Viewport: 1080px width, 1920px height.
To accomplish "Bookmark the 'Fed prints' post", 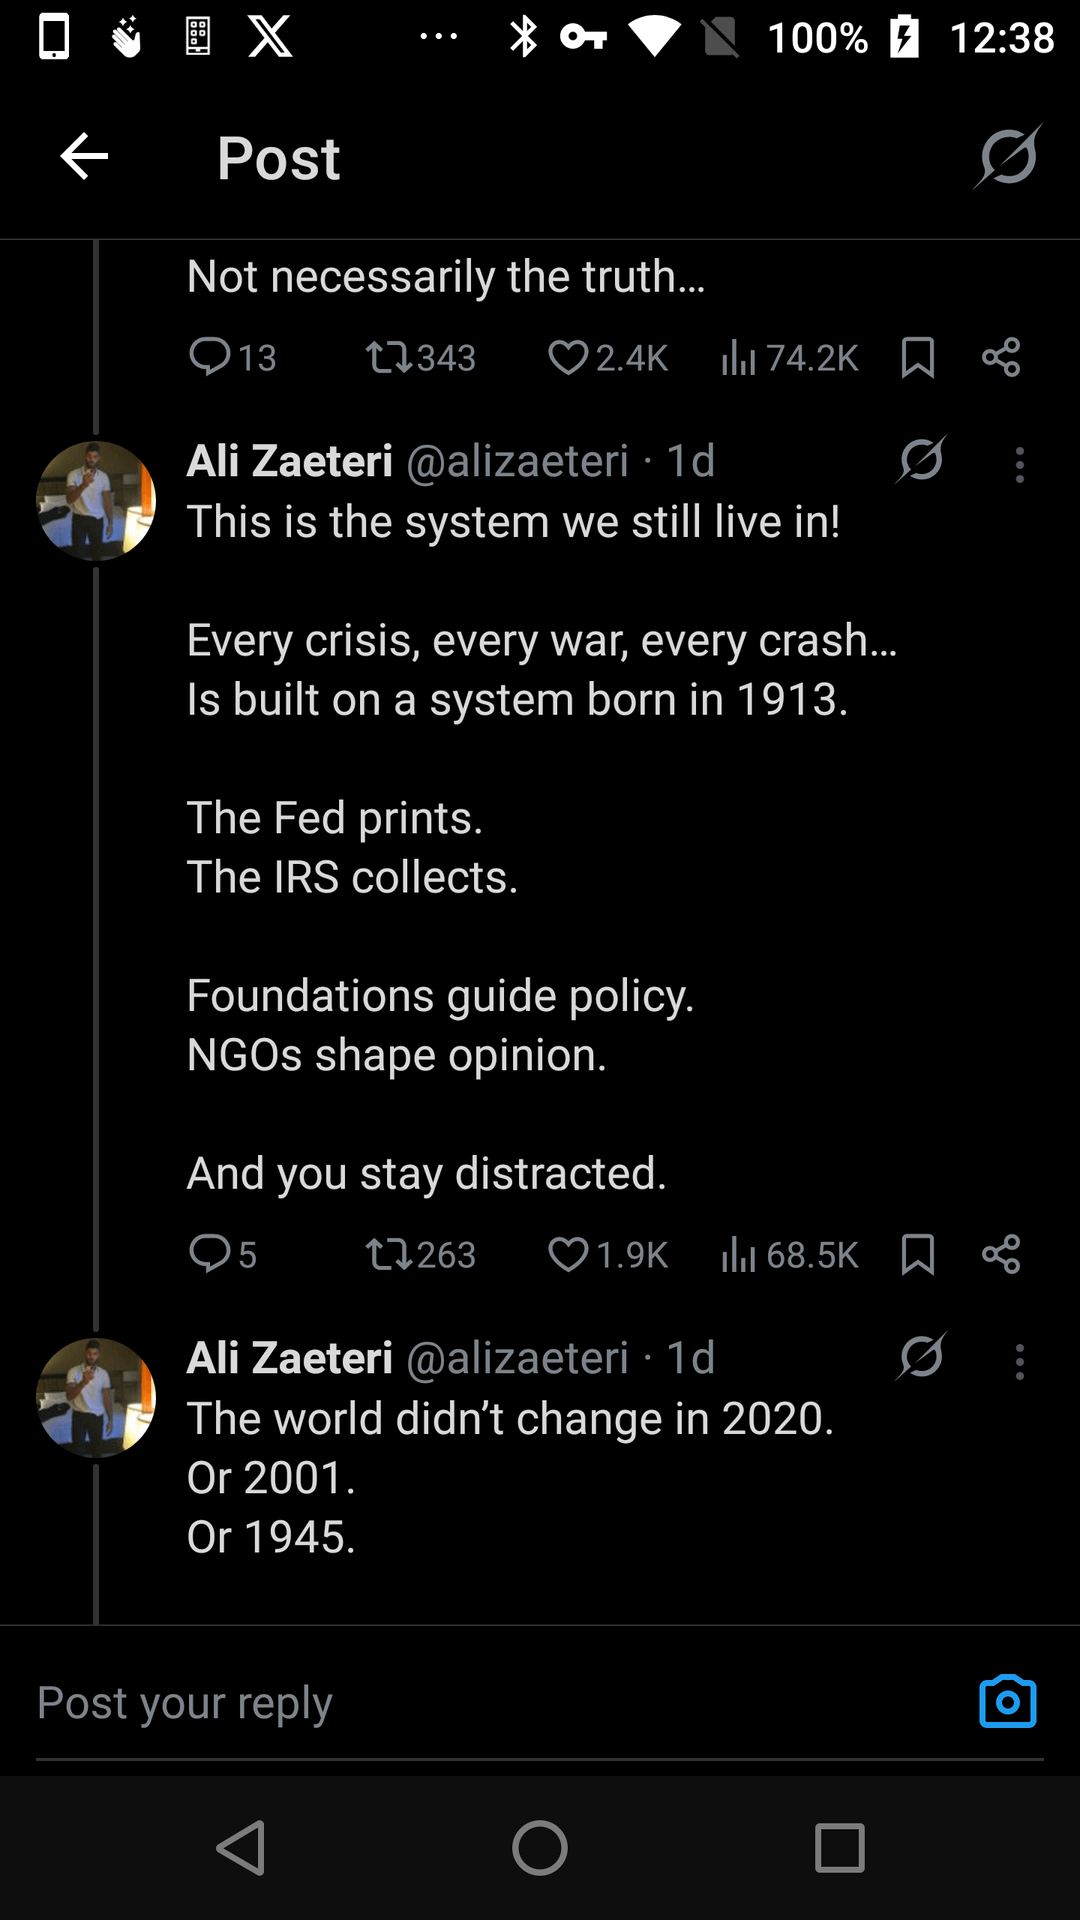I will (x=918, y=1254).
